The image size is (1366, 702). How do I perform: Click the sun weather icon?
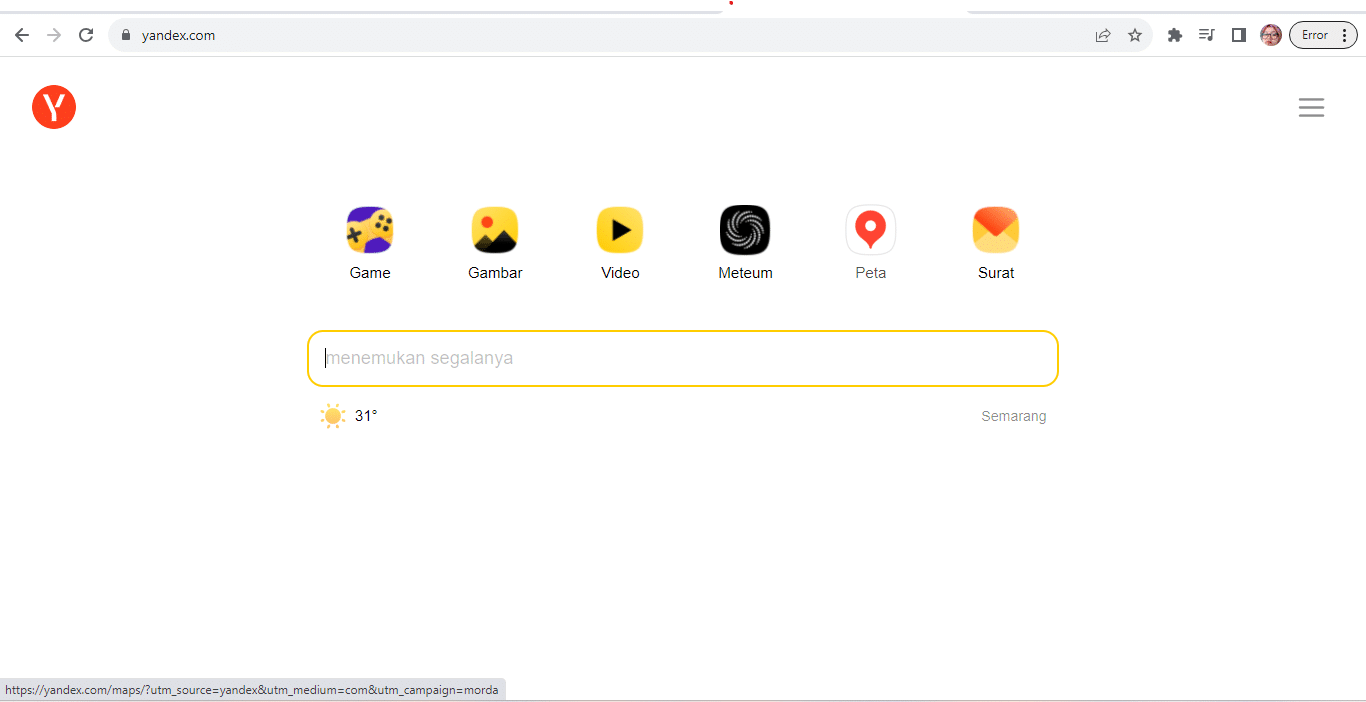[x=333, y=416]
